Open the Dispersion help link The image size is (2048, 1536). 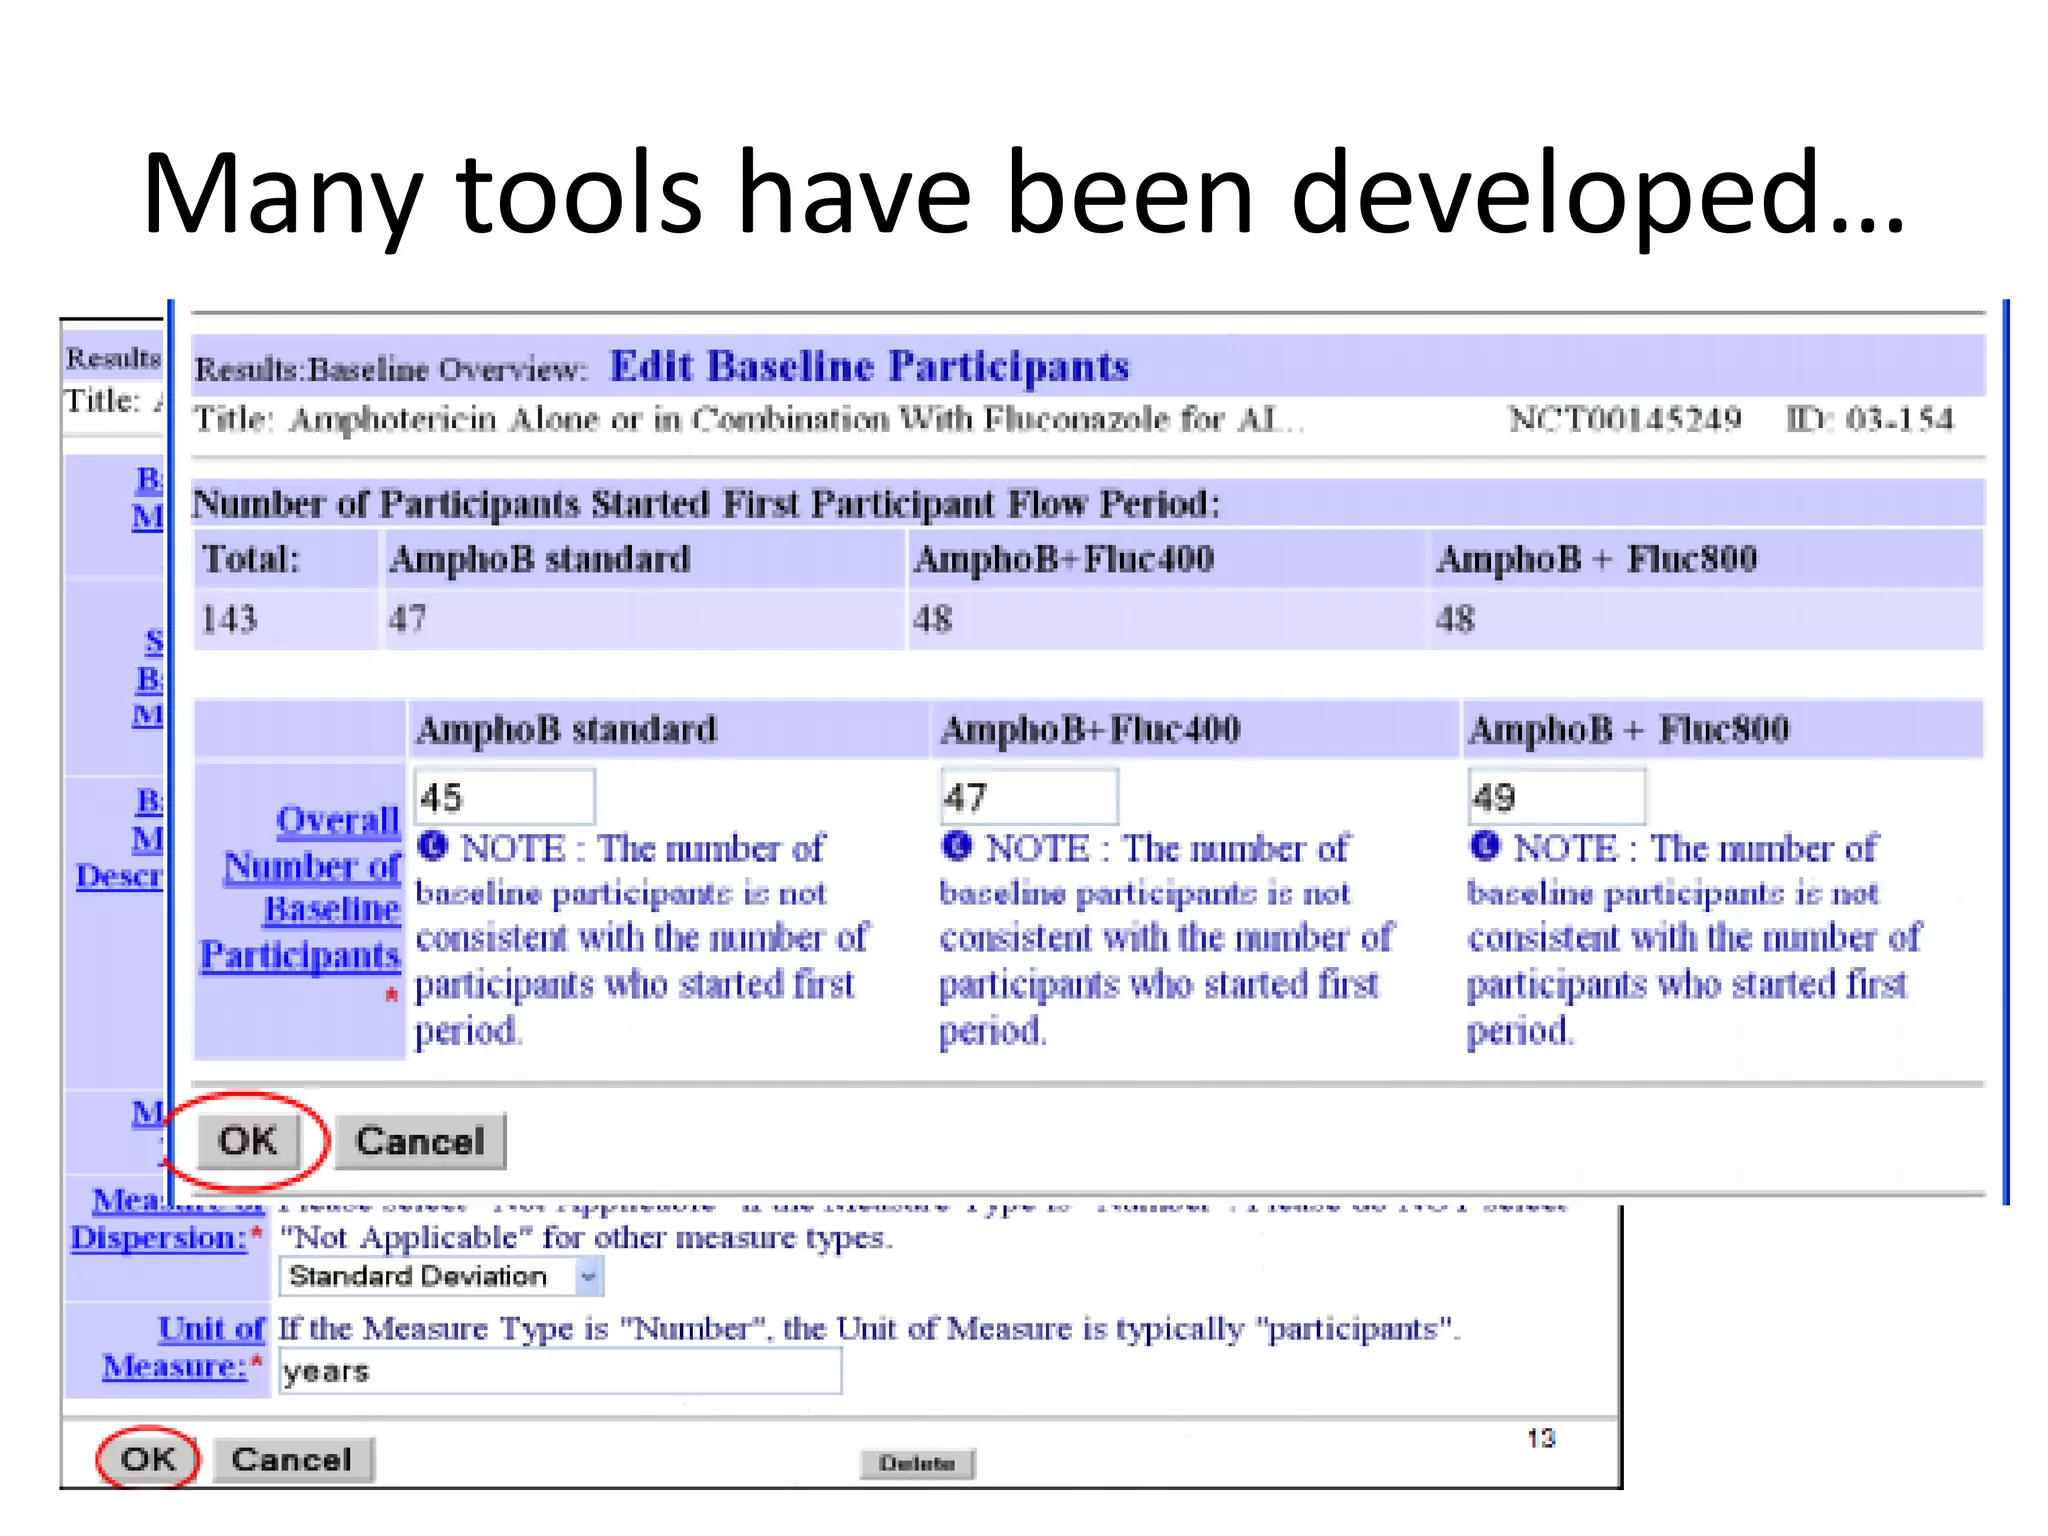(x=158, y=1237)
